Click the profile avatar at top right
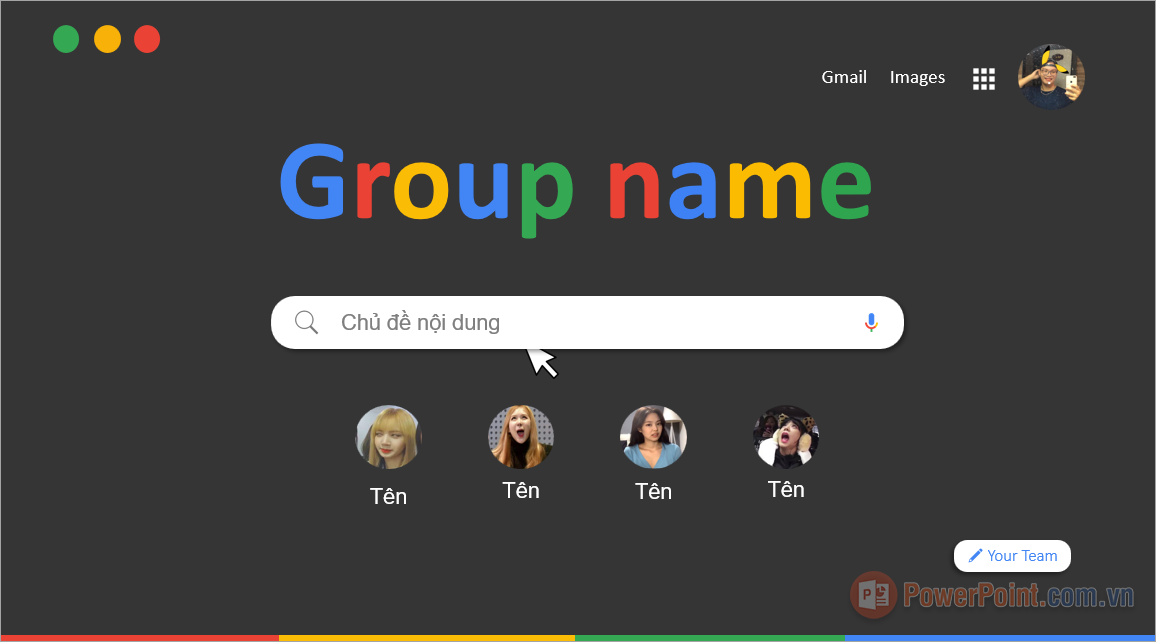 click(1051, 77)
